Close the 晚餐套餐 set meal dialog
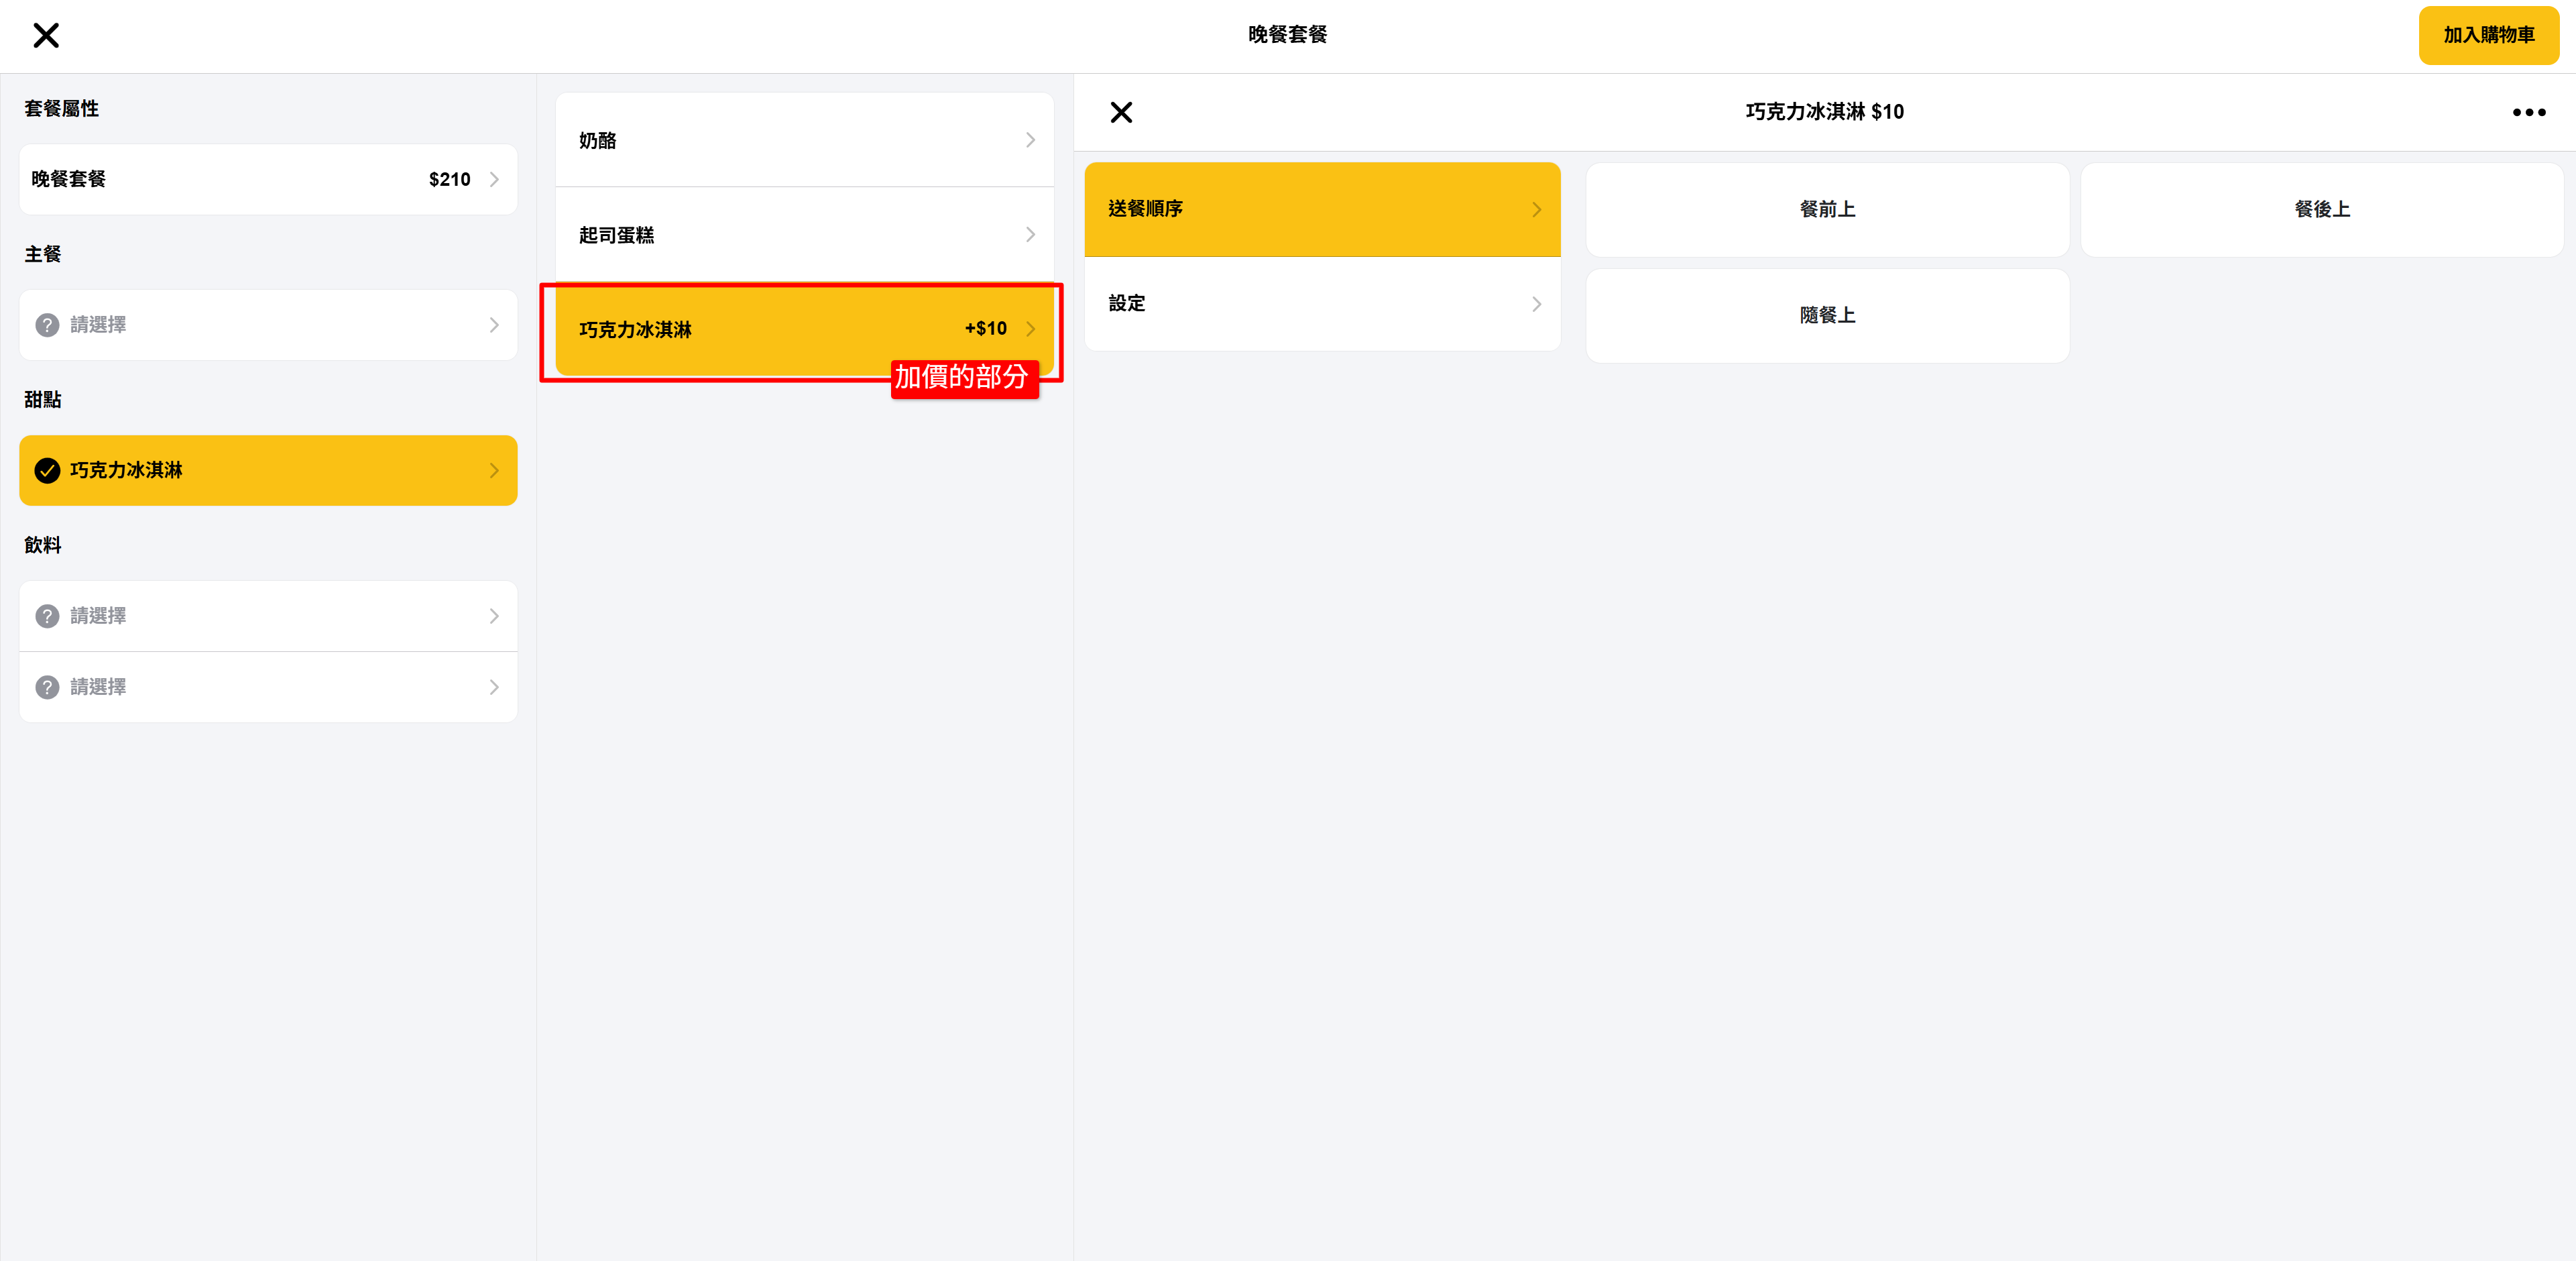 46,36
